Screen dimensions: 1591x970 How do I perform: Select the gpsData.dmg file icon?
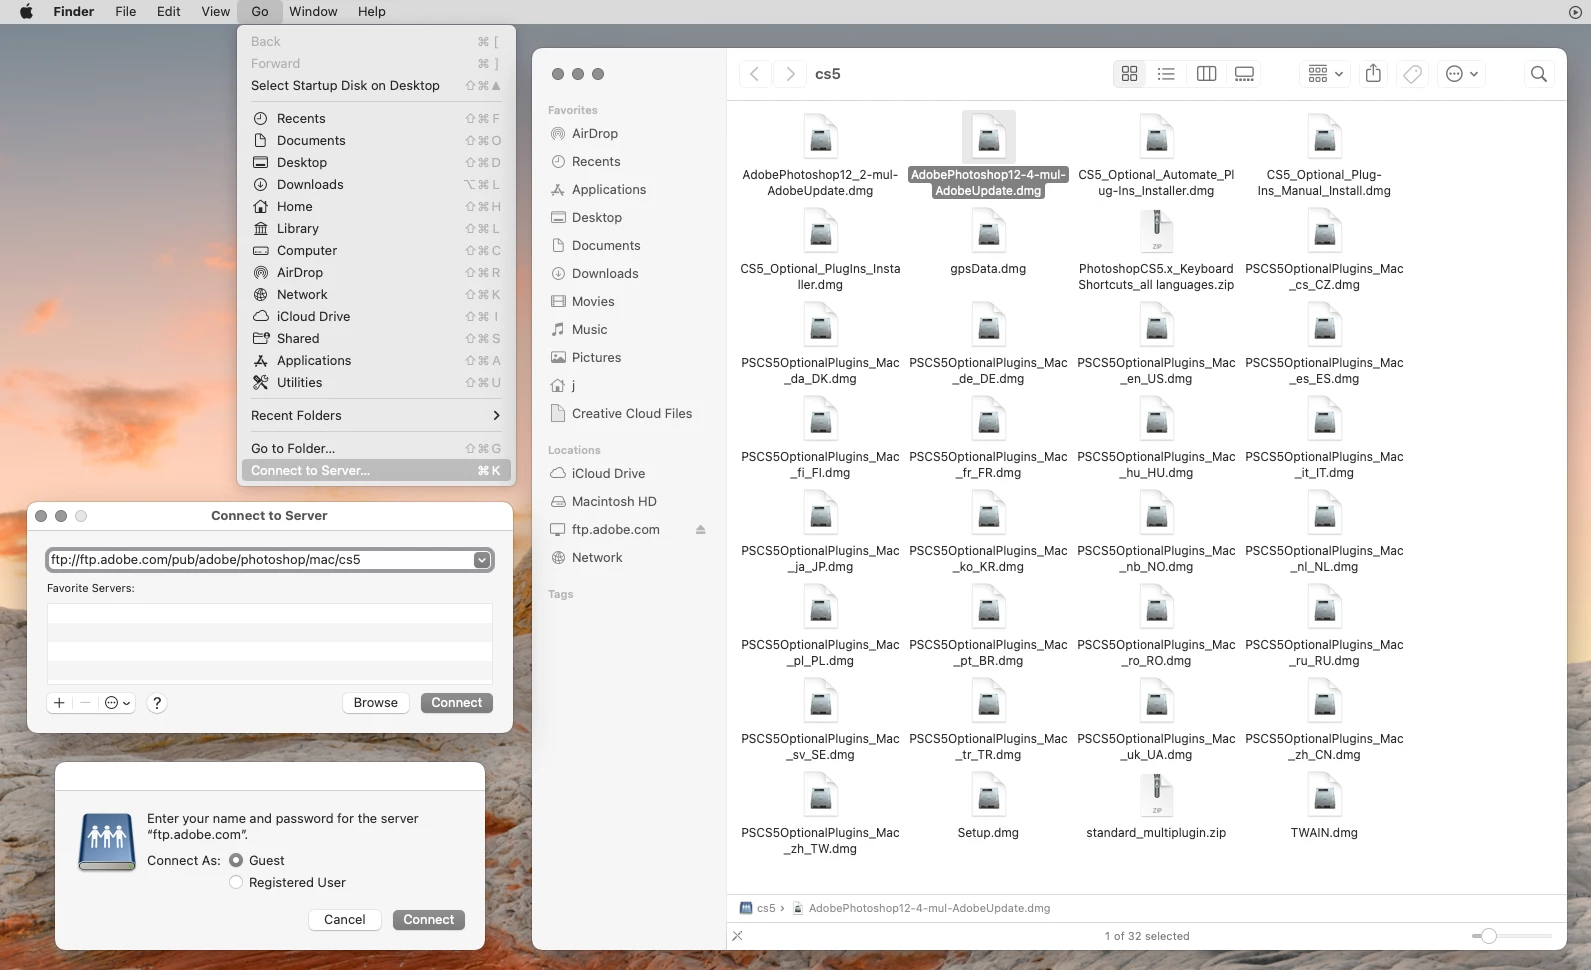click(x=988, y=232)
